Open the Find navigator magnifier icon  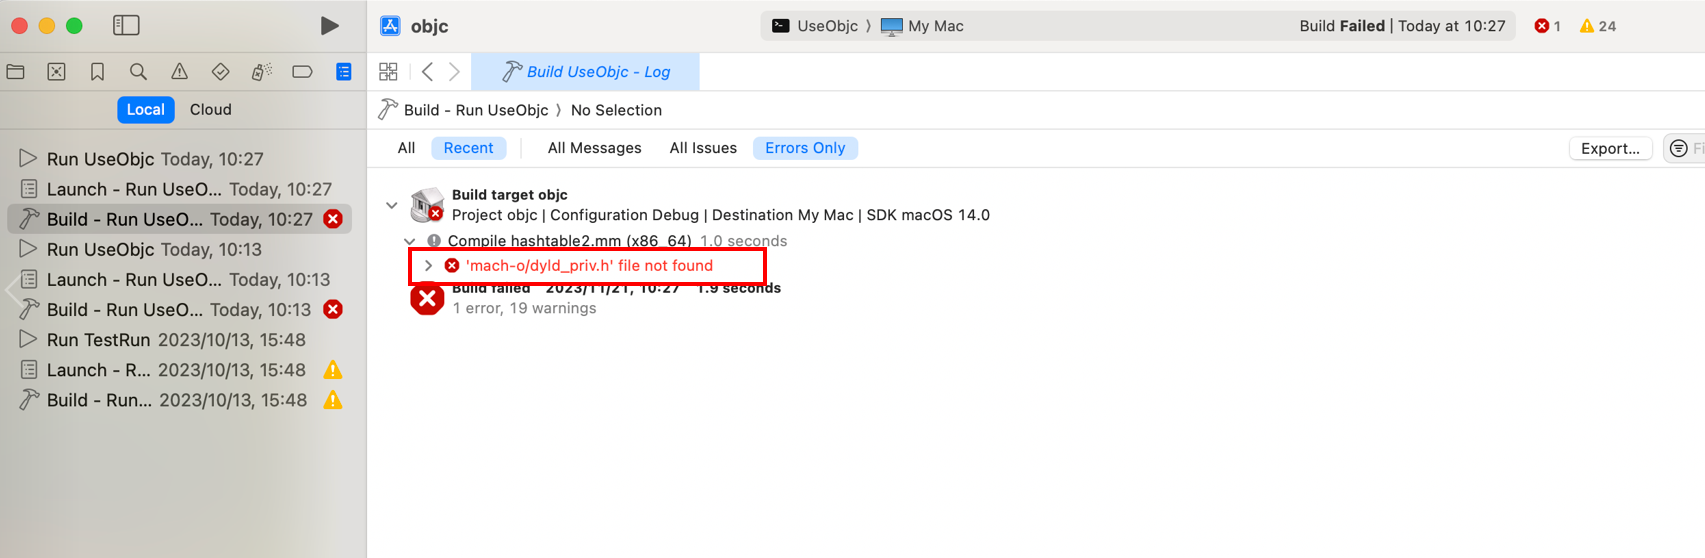coord(138,71)
